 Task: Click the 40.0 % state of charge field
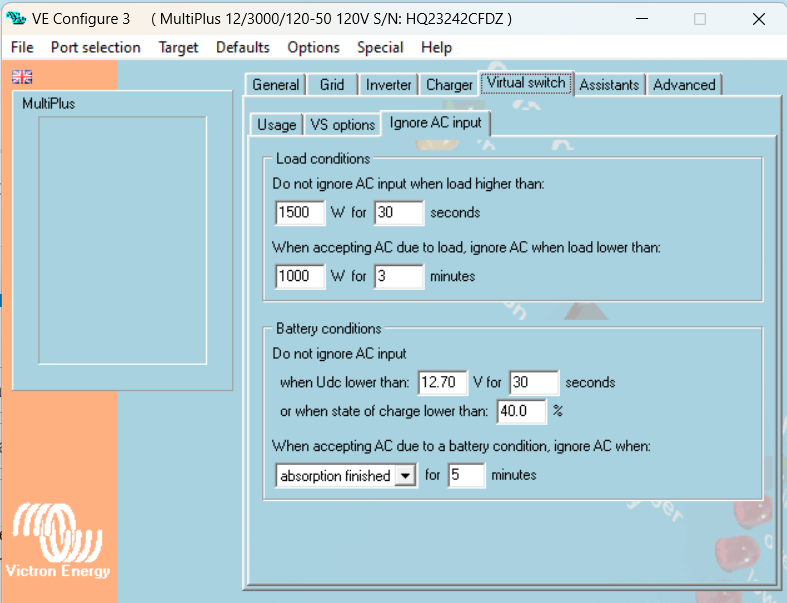521,412
